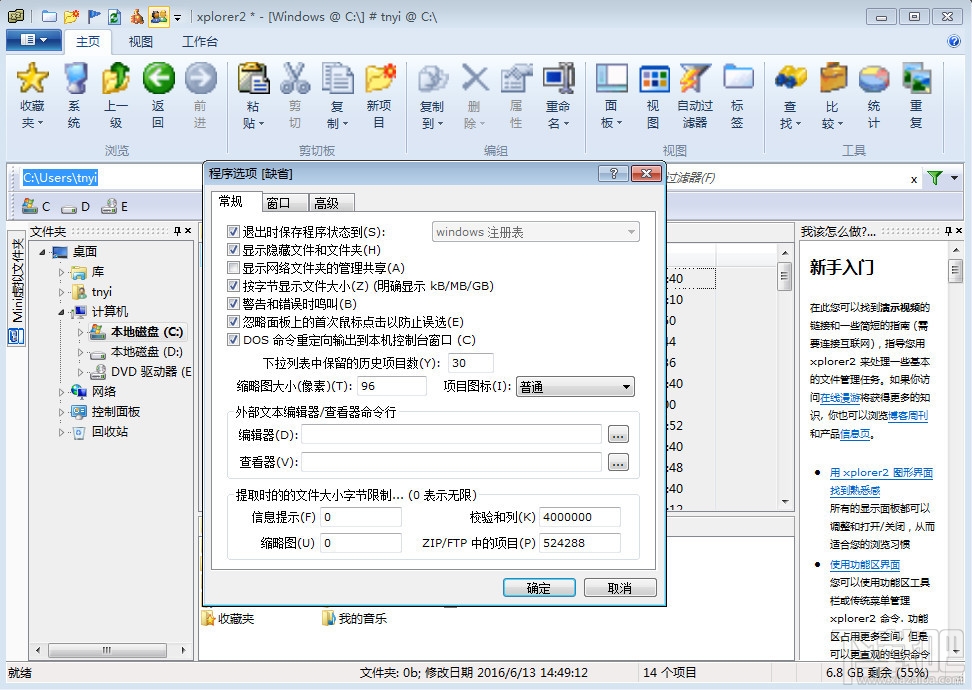972x690 pixels.
Task: Browse for 编辑器 using the ... button
Action: pos(618,434)
